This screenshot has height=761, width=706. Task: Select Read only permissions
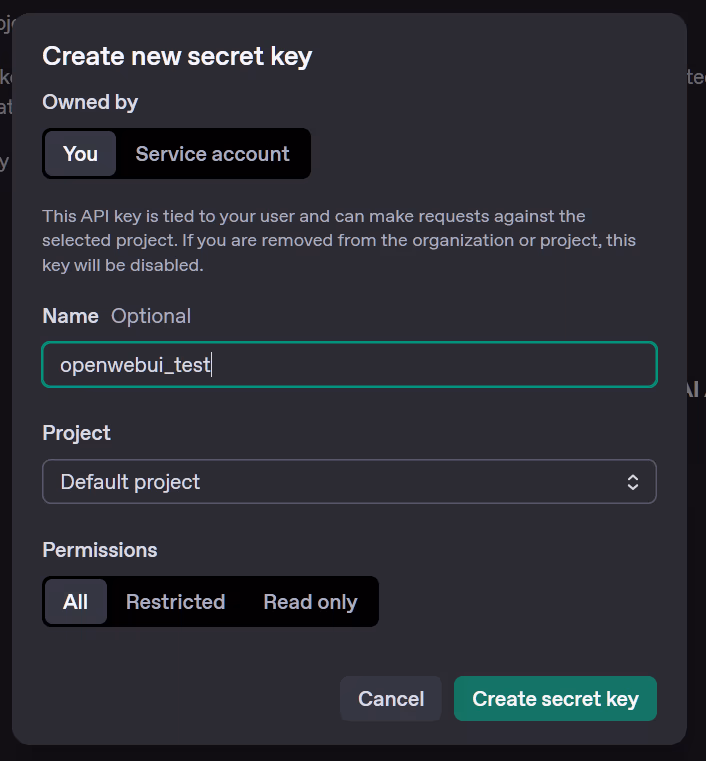(x=310, y=602)
